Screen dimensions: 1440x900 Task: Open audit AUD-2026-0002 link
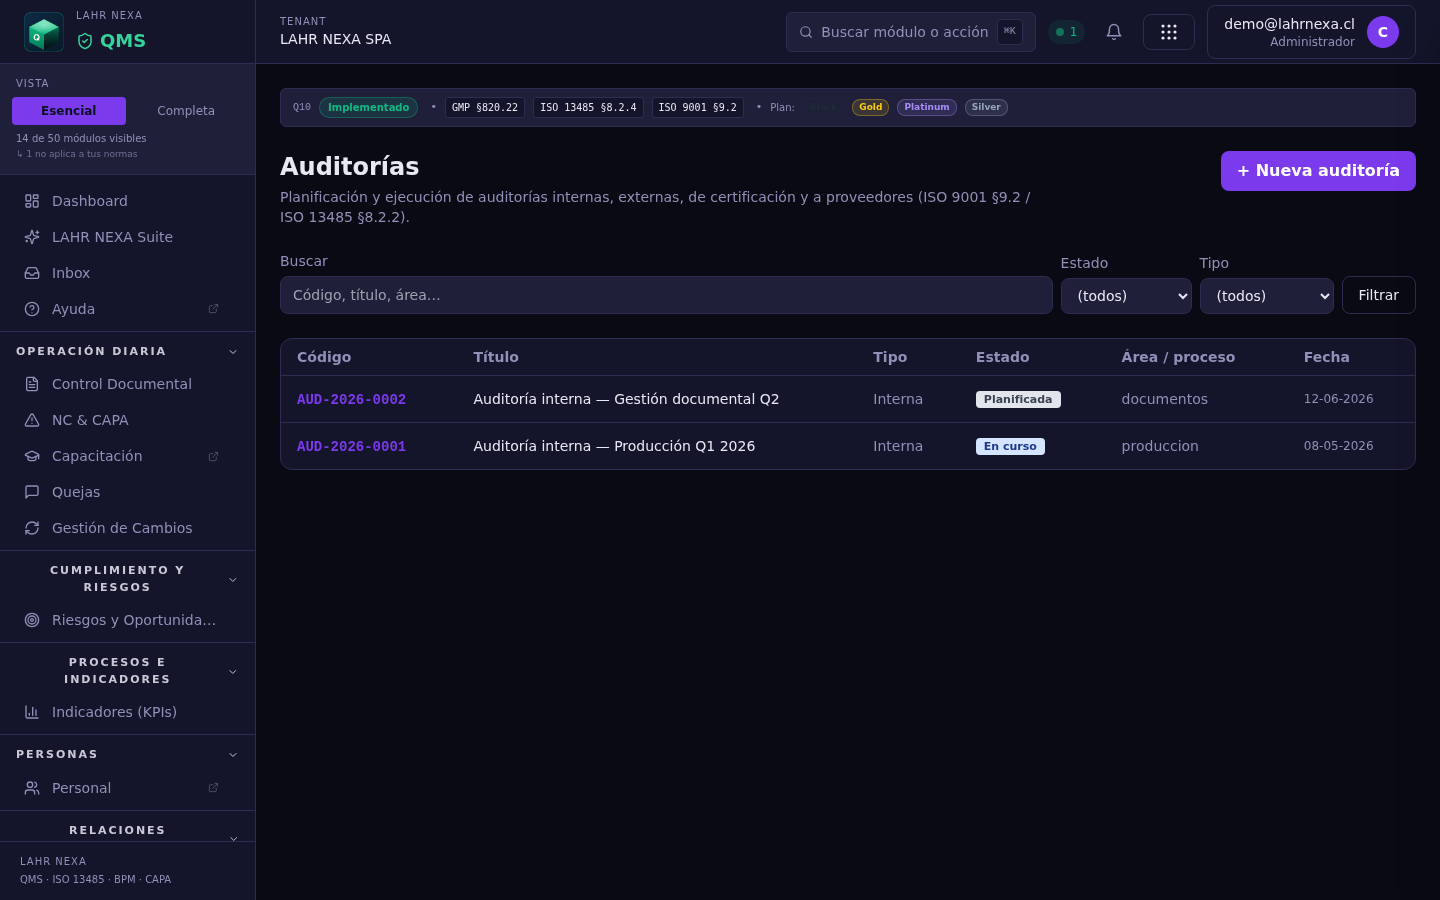(x=351, y=399)
